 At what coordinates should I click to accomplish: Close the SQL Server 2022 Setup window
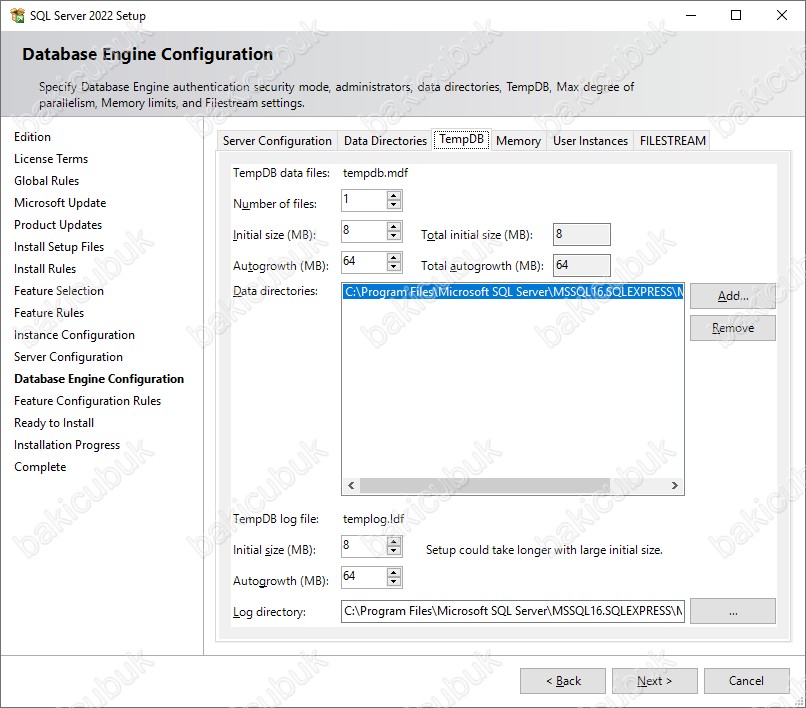[782, 15]
